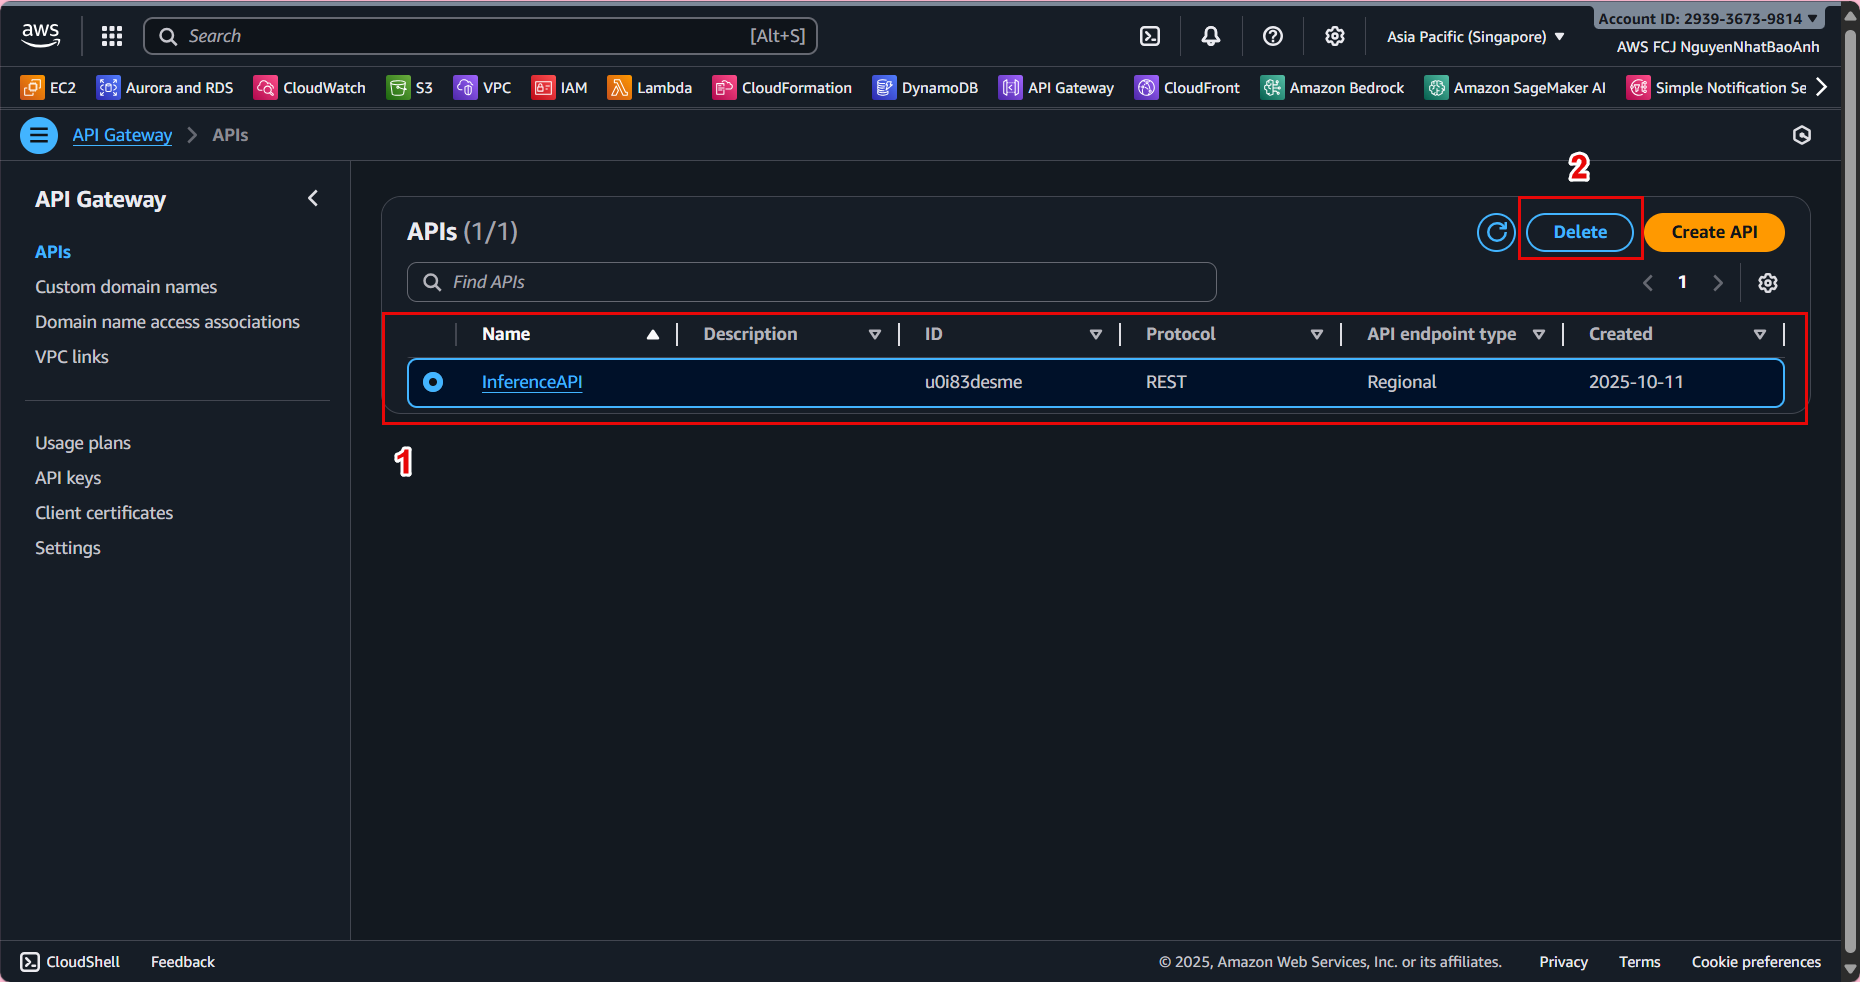Screen dimensions: 1860x982
Task: Open API Gateway favorites shortcut
Action: 1056,88
